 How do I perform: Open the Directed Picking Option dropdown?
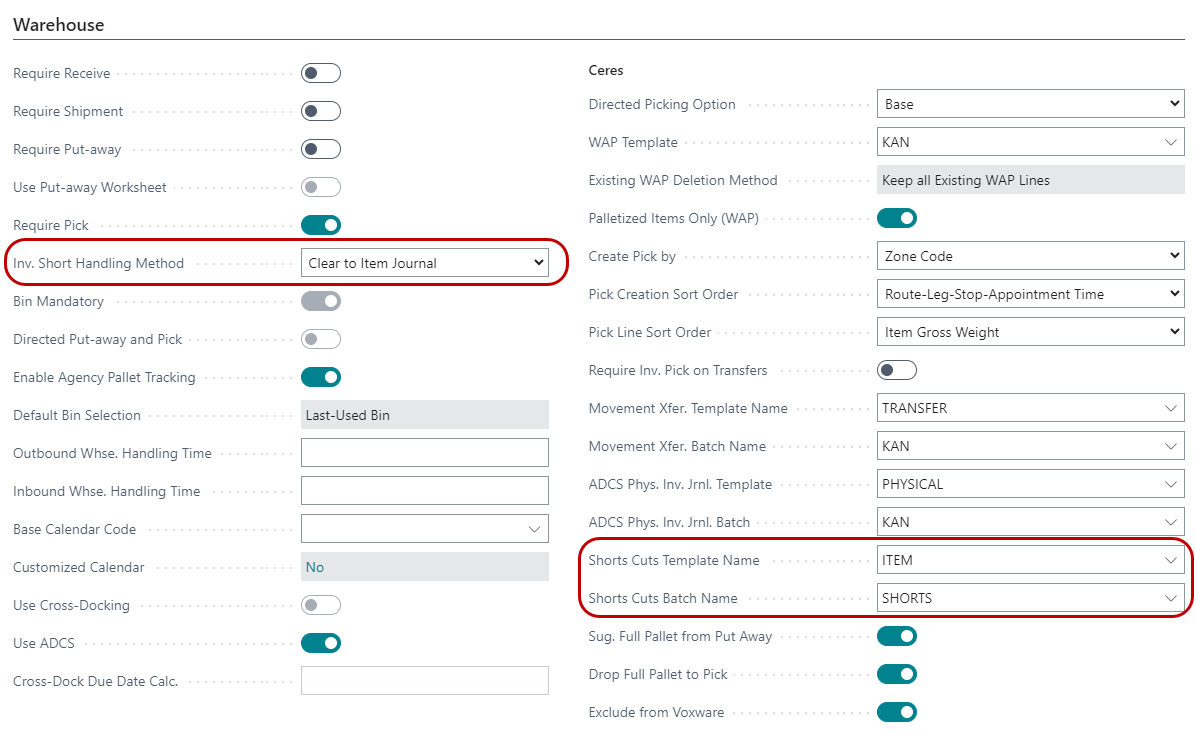tap(1030, 104)
